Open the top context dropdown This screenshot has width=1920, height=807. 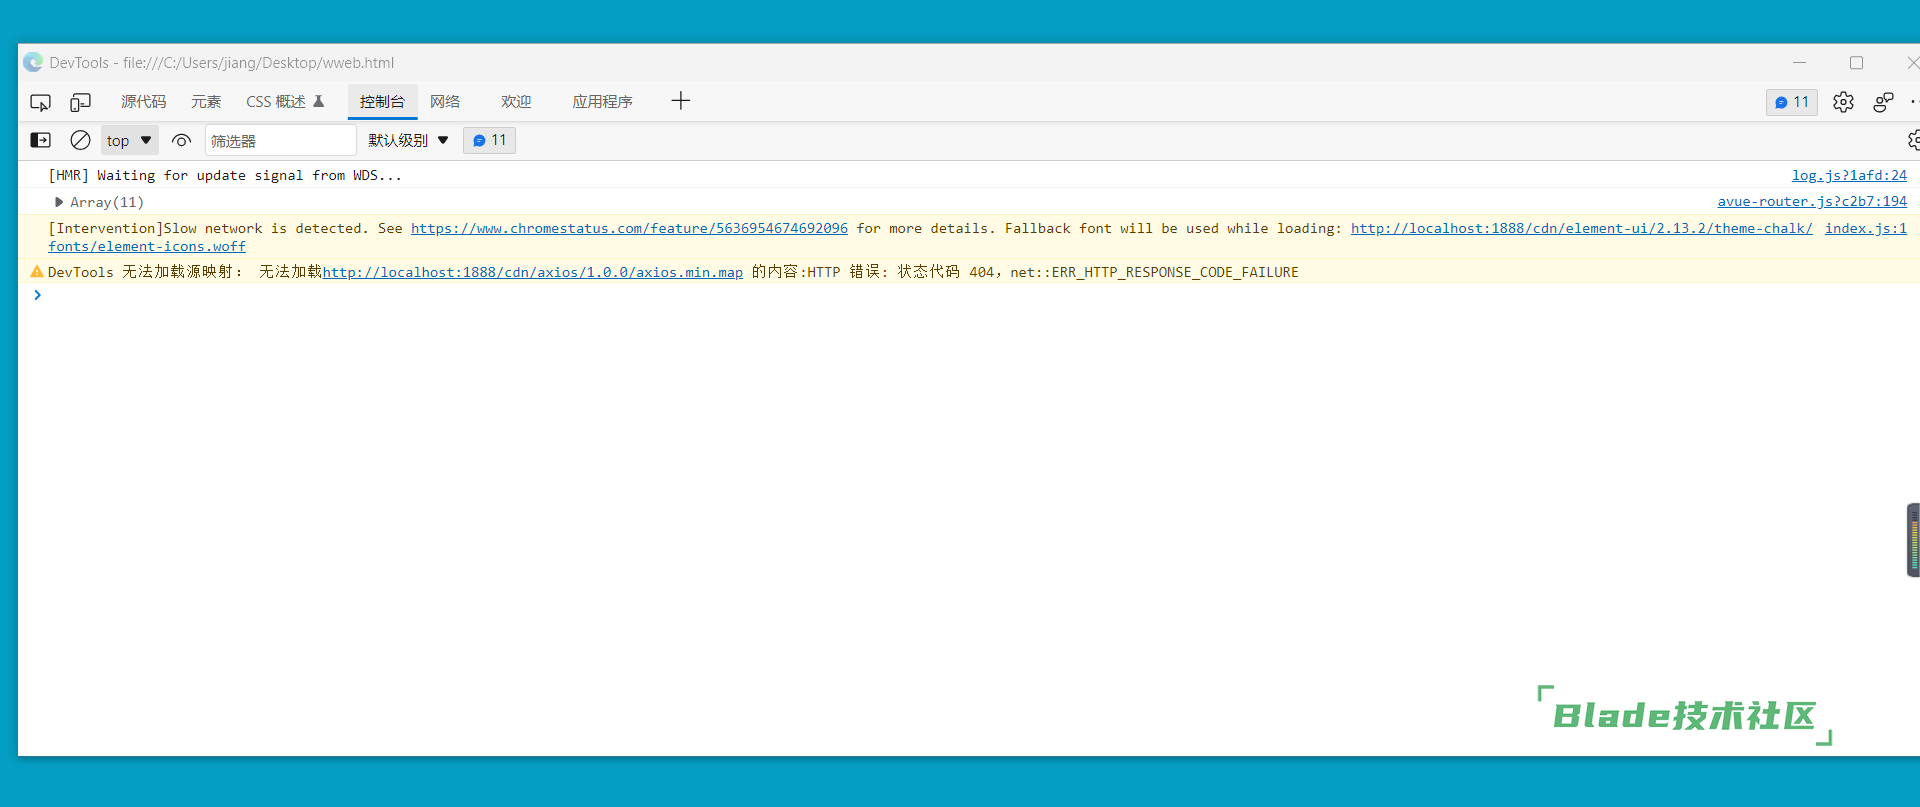coord(129,140)
